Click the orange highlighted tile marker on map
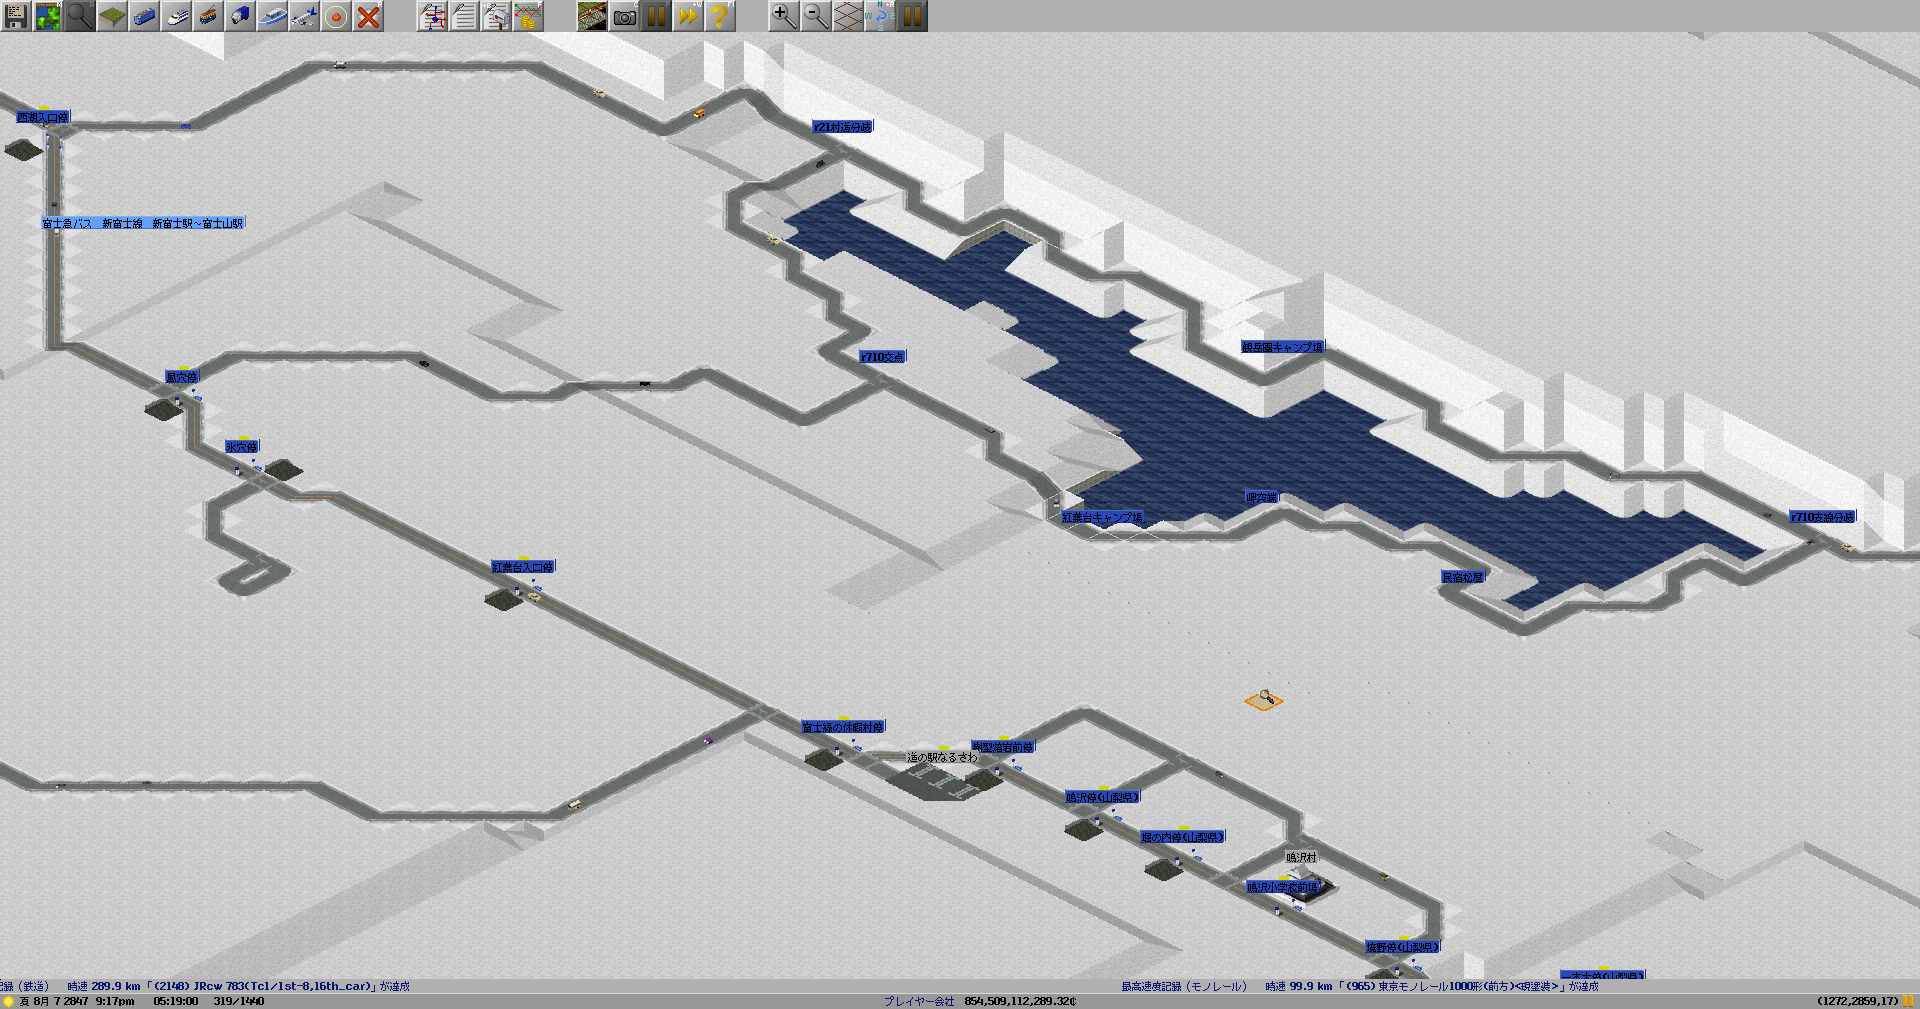 (1263, 700)
